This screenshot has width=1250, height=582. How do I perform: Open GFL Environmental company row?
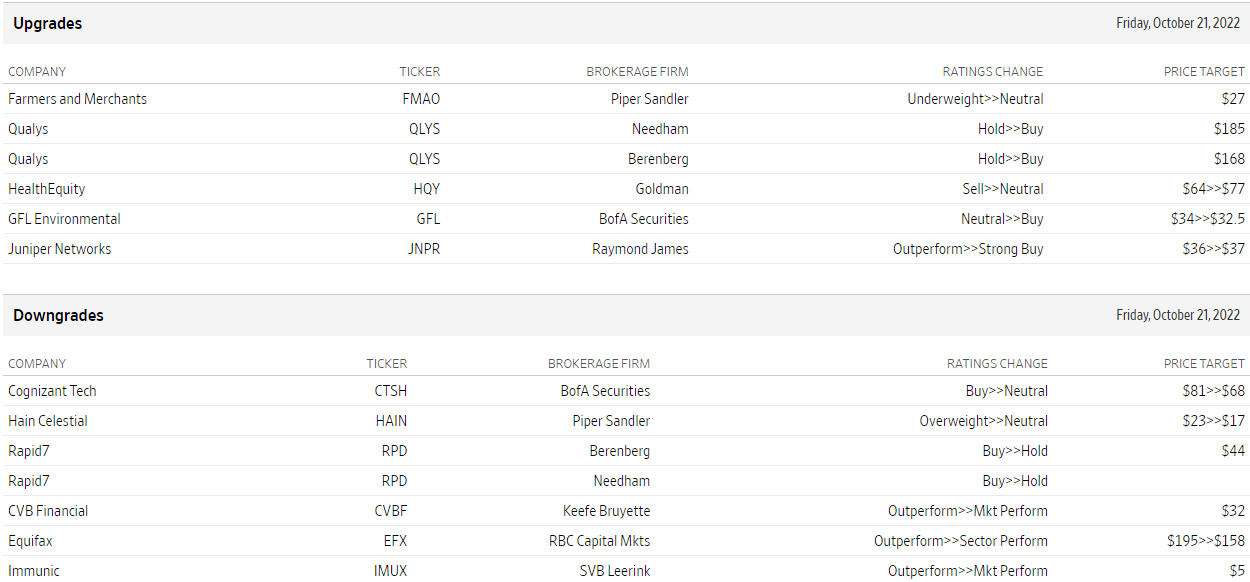pos(64,219)
